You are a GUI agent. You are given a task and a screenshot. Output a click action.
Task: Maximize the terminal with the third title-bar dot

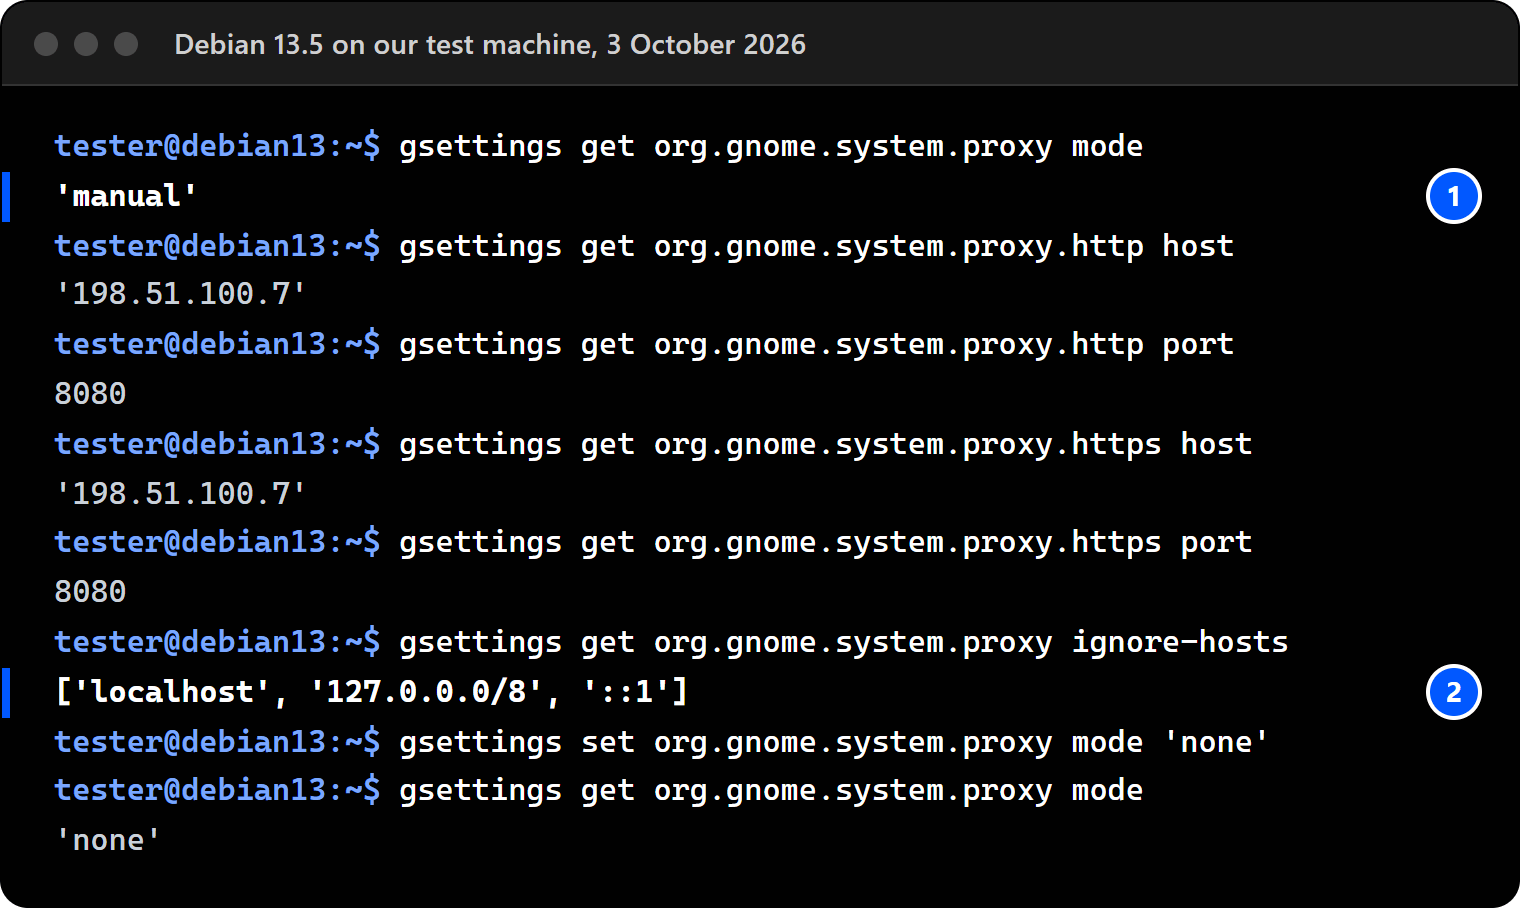(126, 44)
